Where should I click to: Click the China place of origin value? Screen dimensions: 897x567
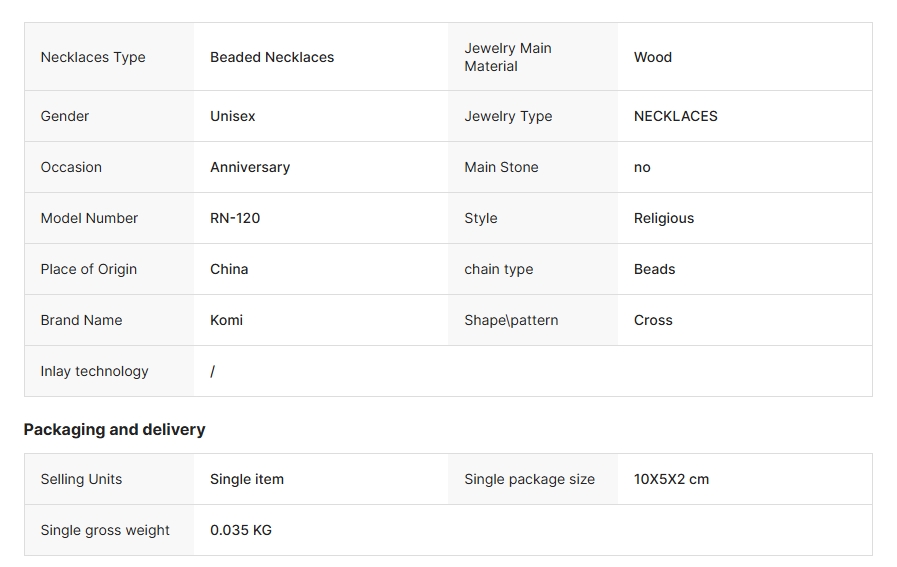tap(229, 269)
